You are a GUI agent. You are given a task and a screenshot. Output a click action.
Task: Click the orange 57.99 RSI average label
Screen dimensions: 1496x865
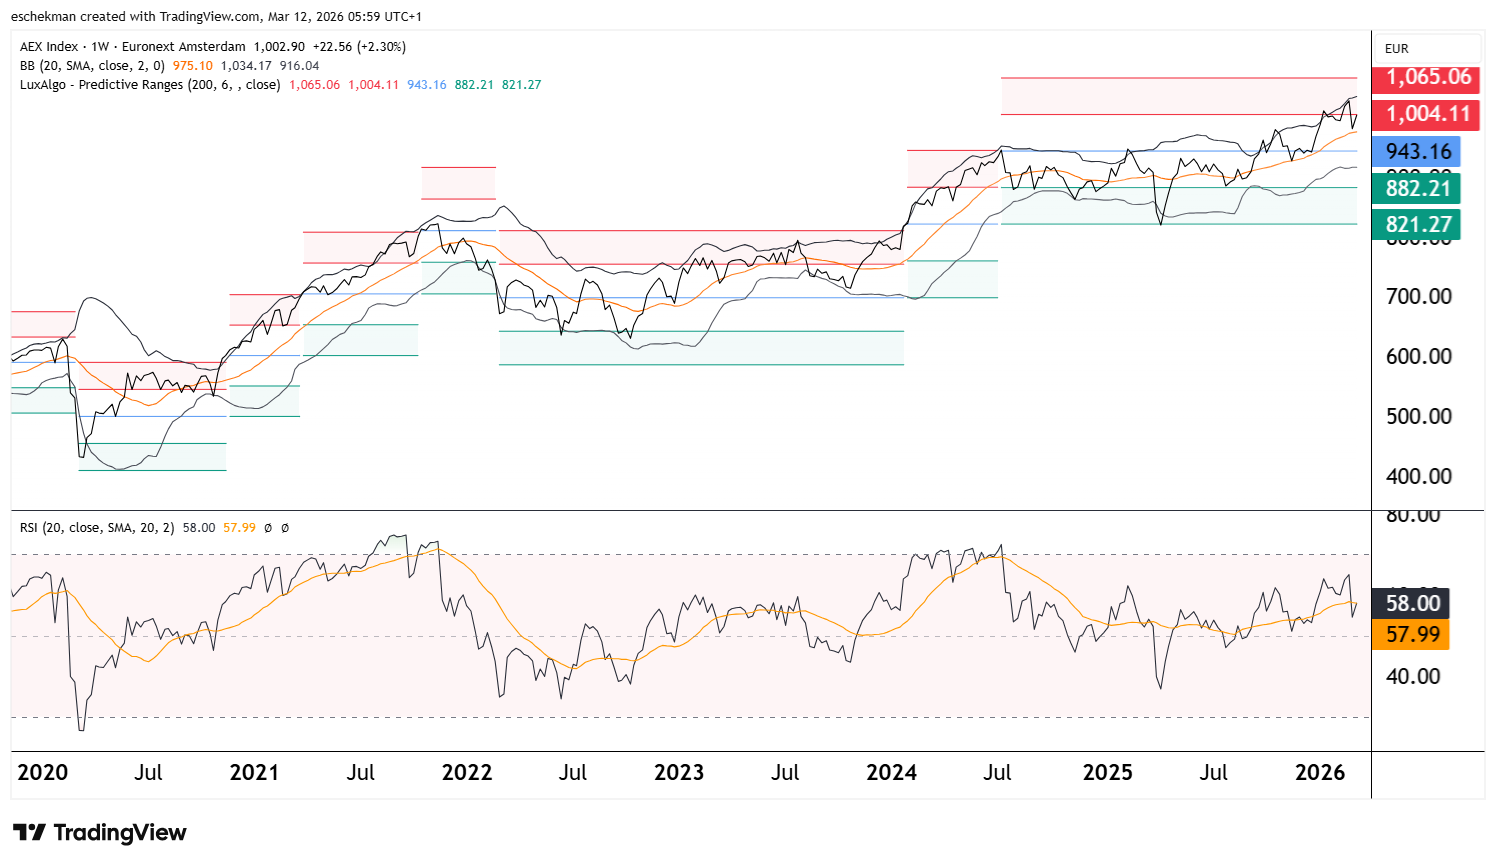pyautogui.click(x=1412, y=634)
